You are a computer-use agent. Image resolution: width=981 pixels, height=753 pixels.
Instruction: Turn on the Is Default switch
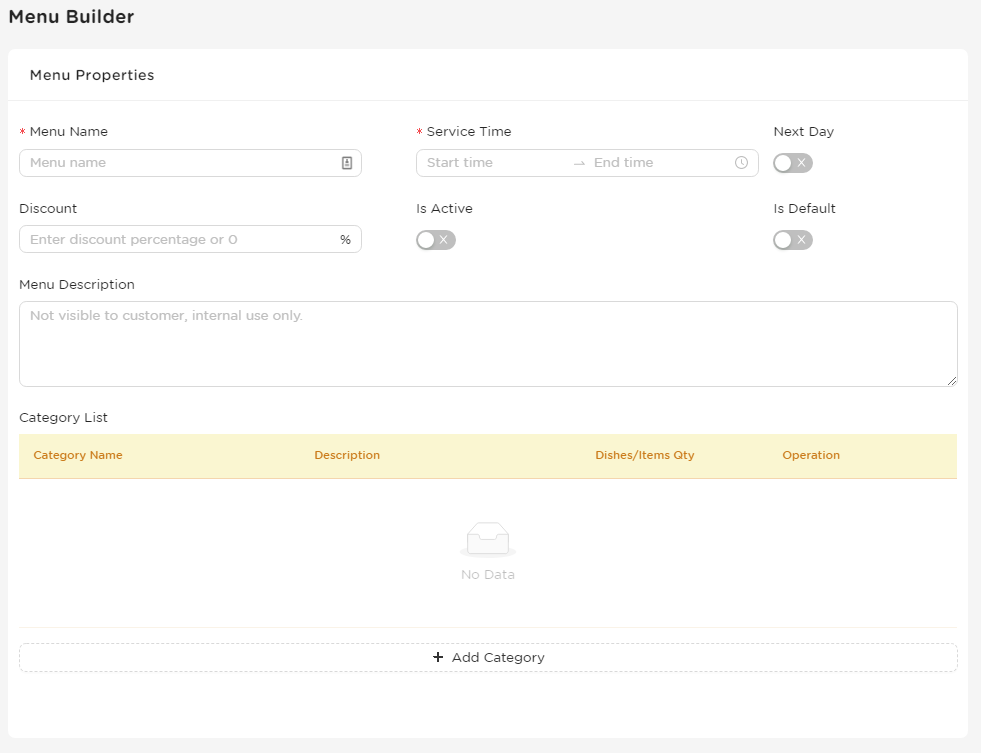tap(793, 240)
